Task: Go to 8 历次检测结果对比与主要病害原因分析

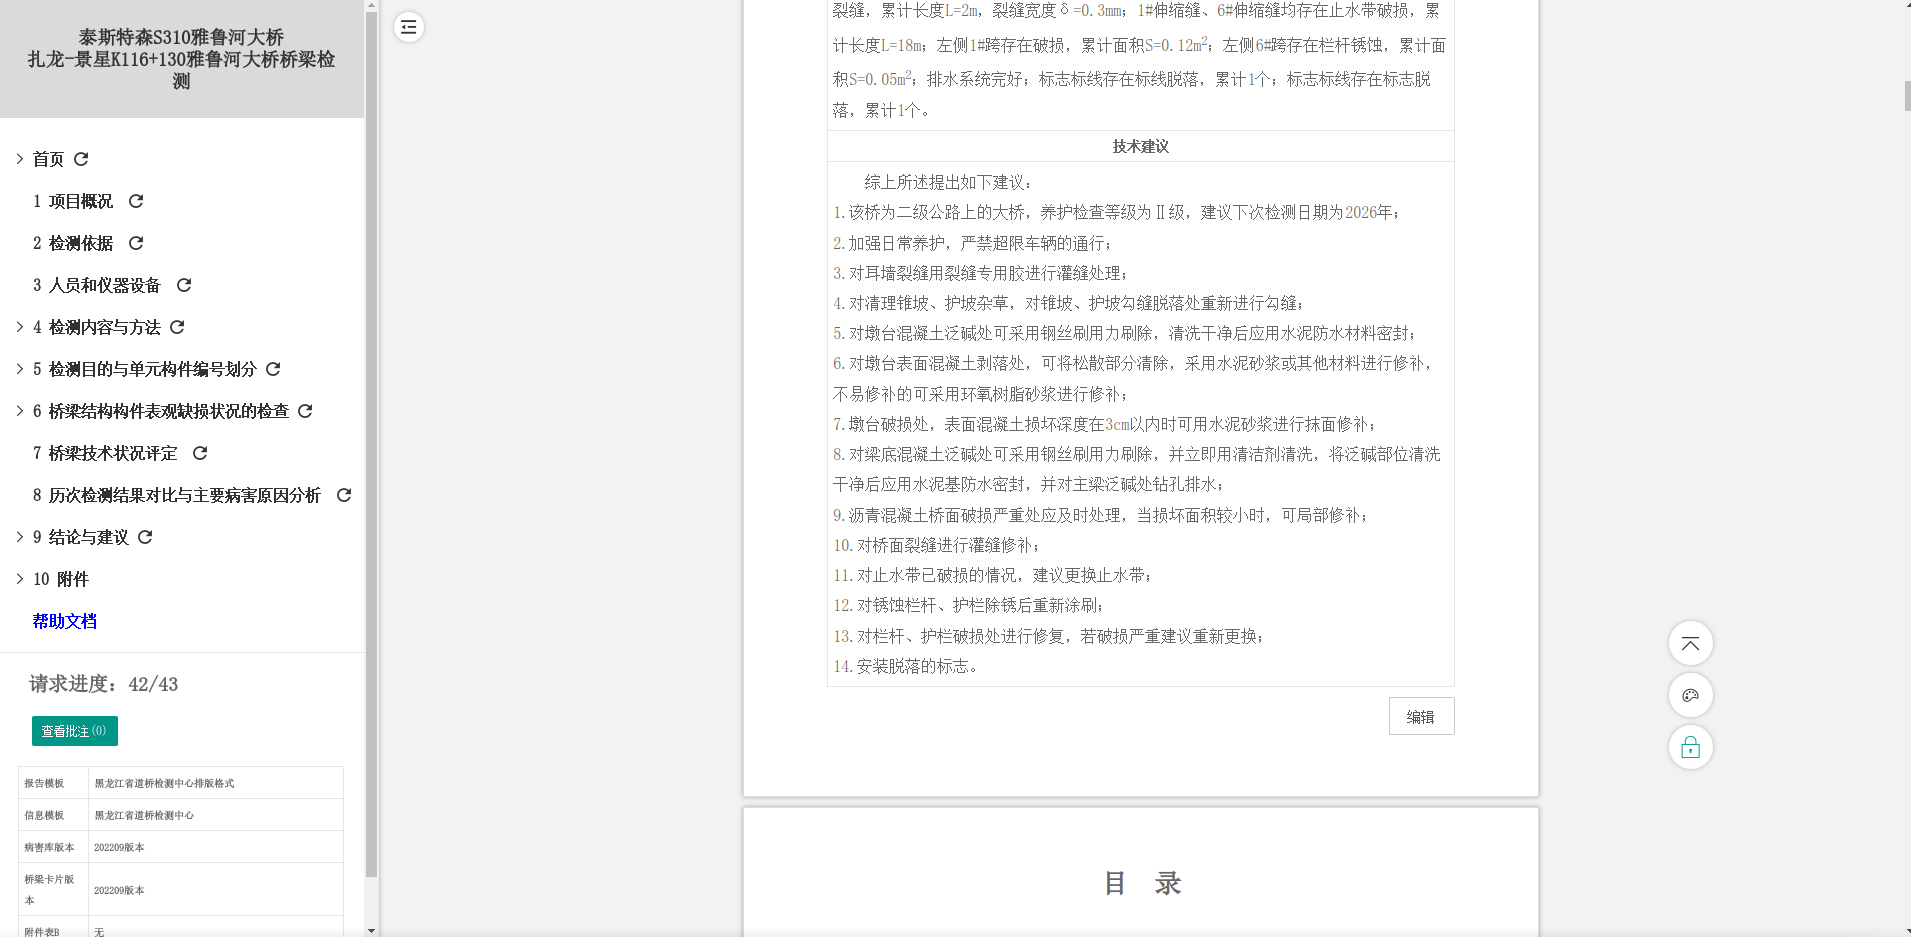Action: tap(177, 495)
